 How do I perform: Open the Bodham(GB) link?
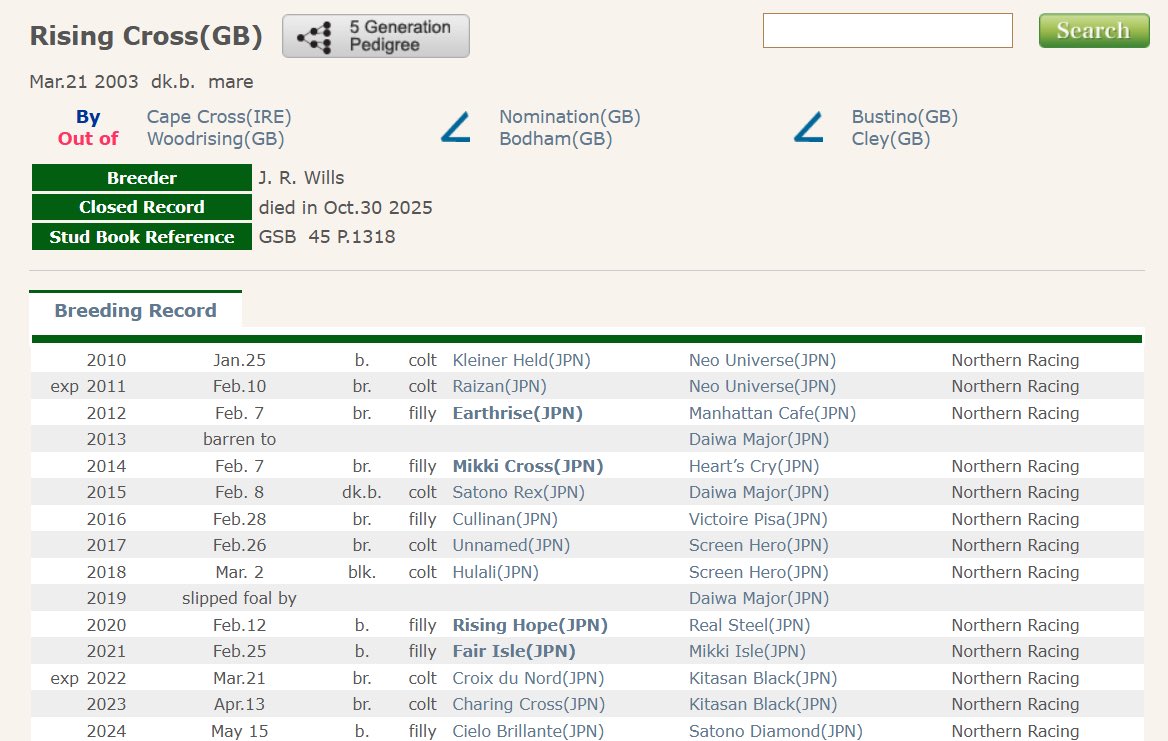pyautogui.click(x=556, y=139)
